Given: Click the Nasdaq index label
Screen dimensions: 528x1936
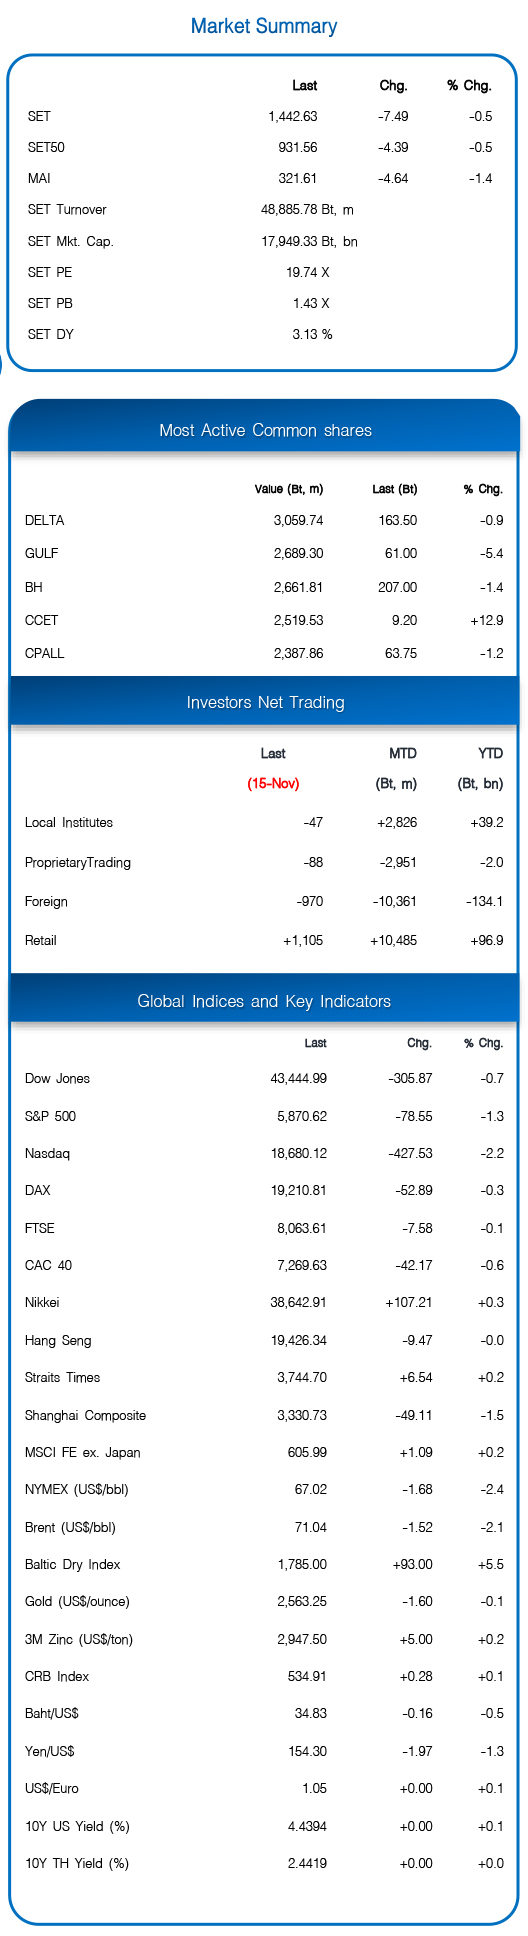Looking at the screenshot, I should pyautogui.click(x=47, y=1153).
